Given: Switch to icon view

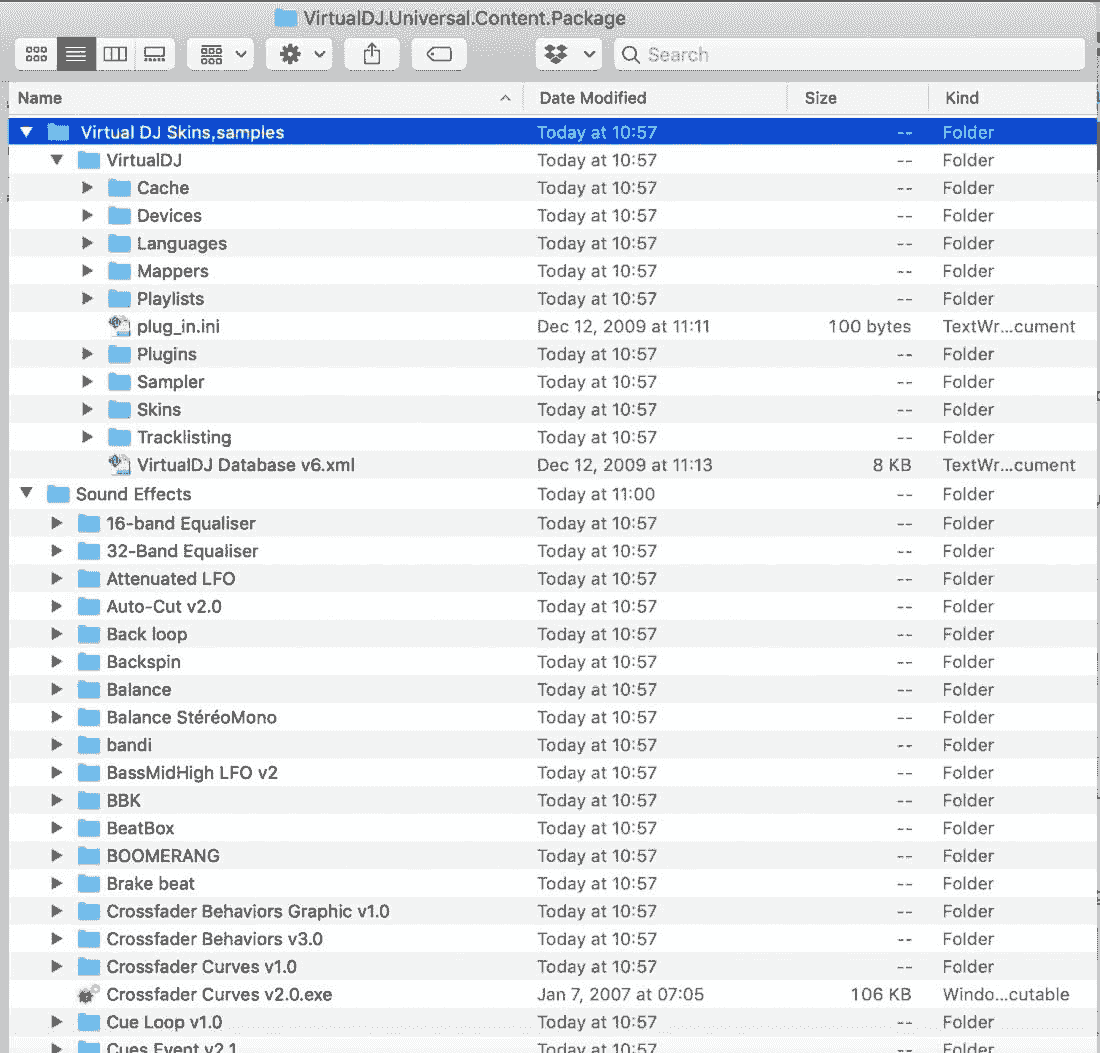Looking at the screenshot, I should point(36,54).
